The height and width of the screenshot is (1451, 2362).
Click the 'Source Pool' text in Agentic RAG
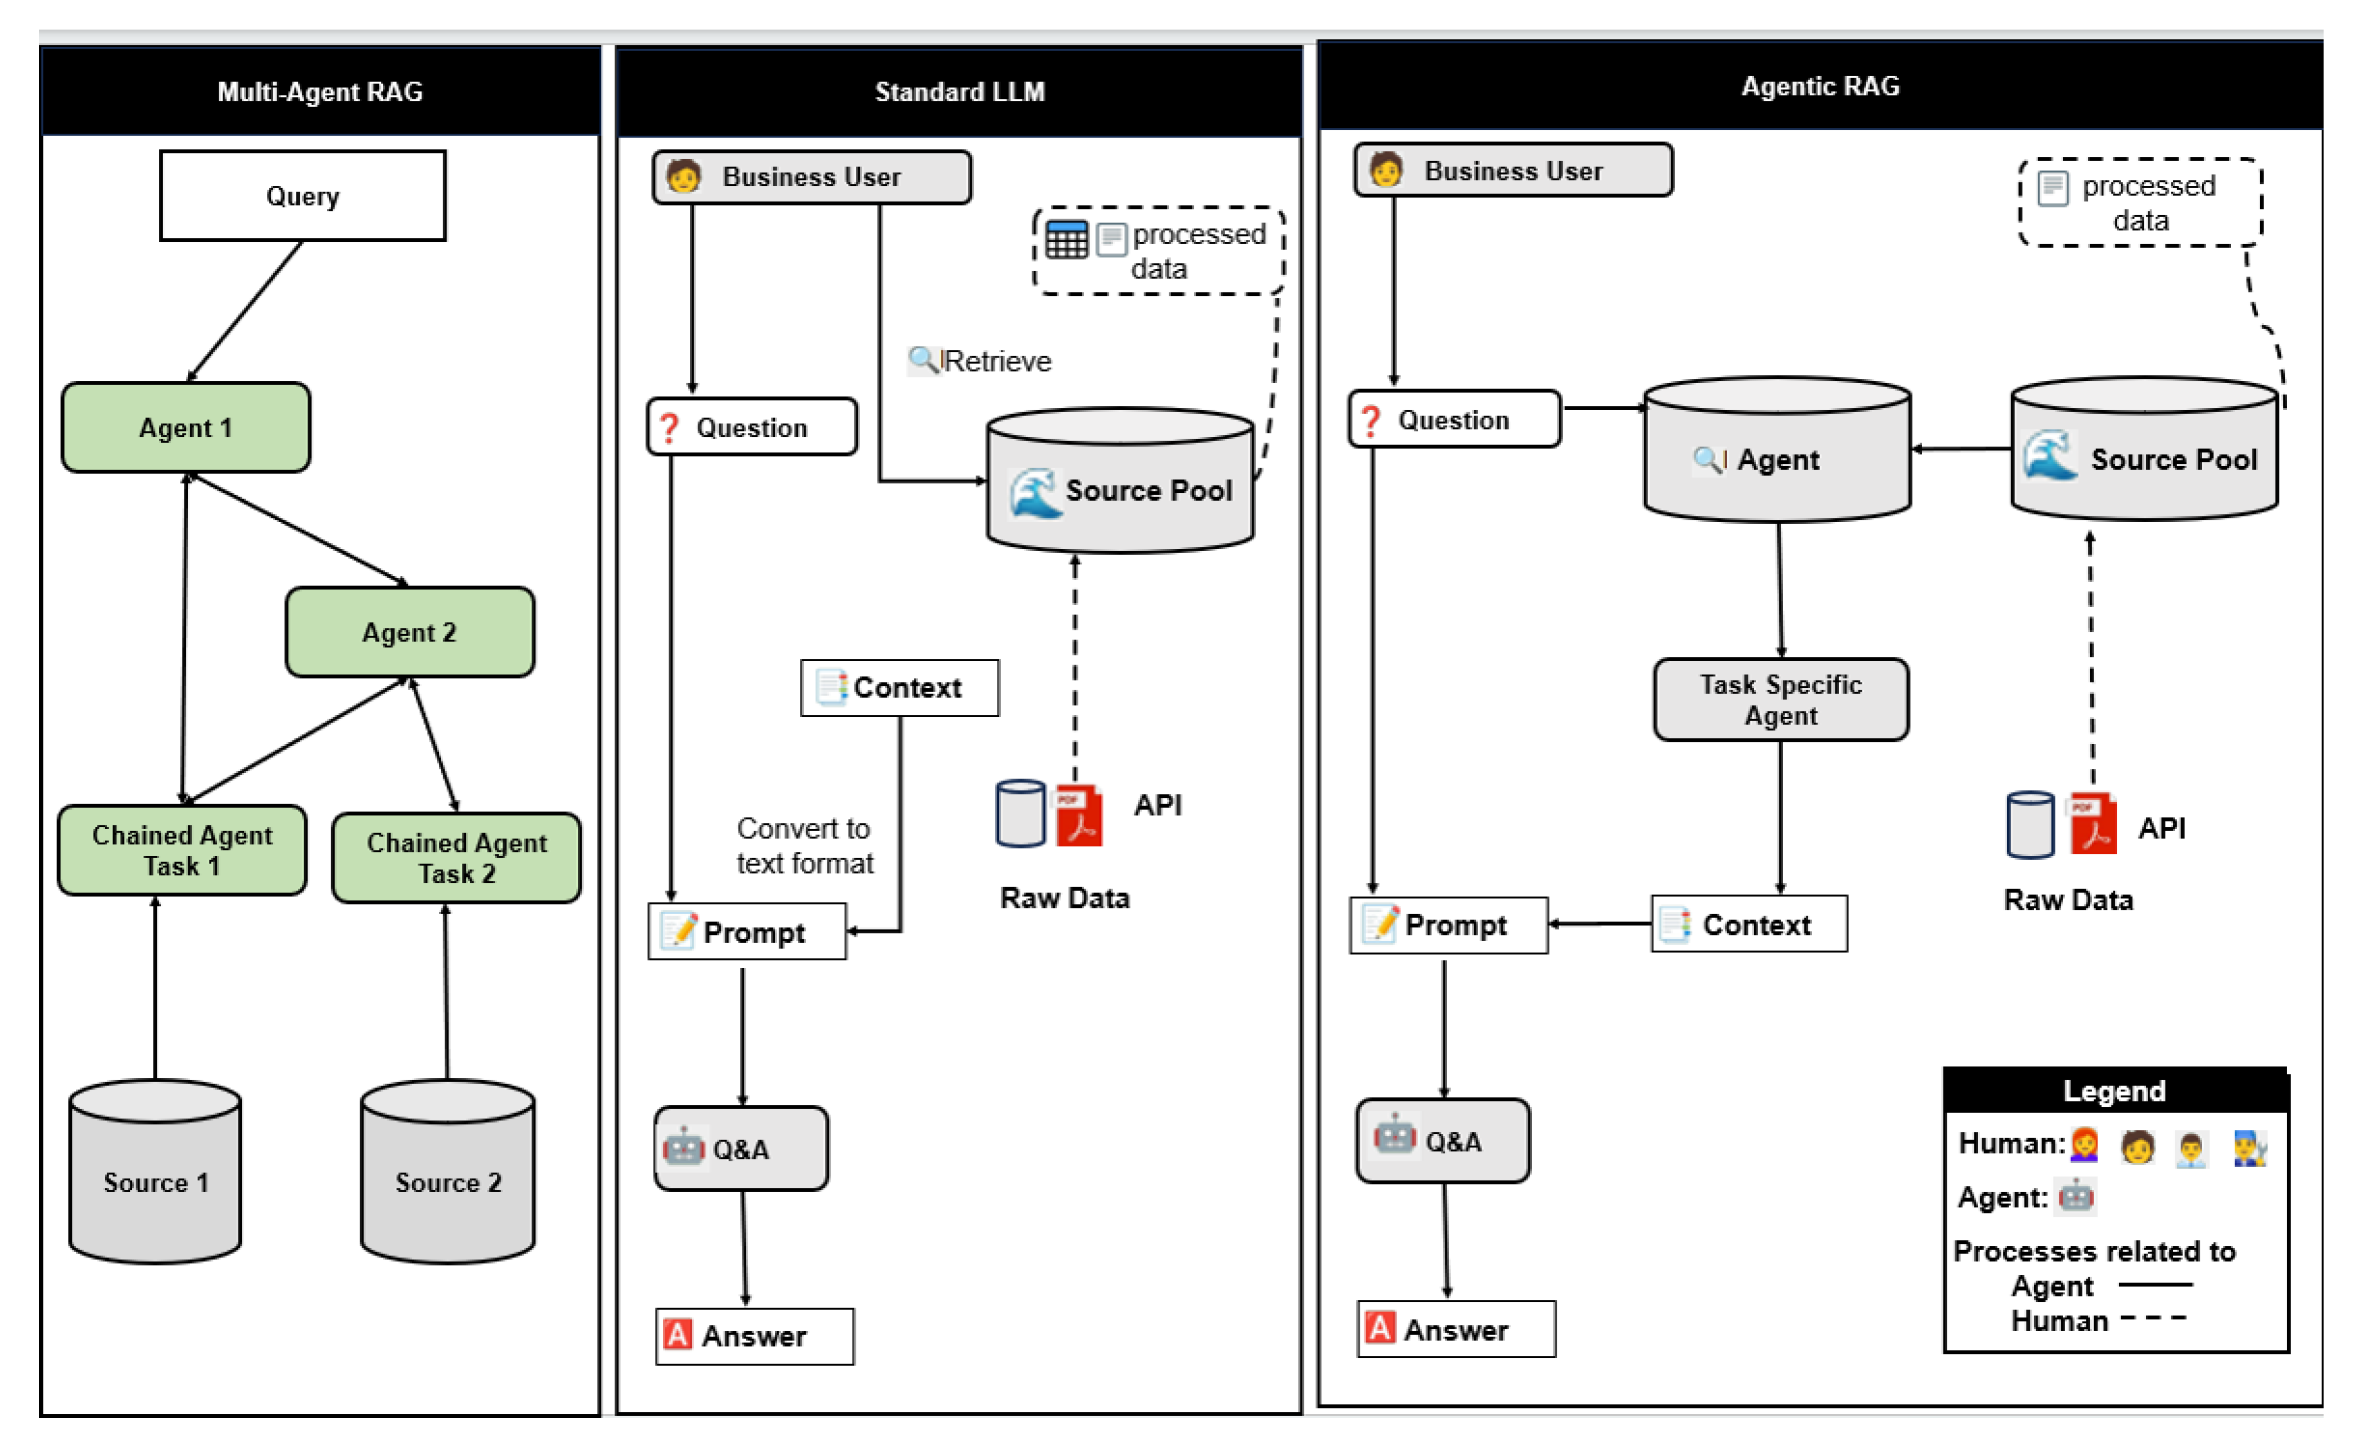pyautogui.click(x=2174, y=459)
